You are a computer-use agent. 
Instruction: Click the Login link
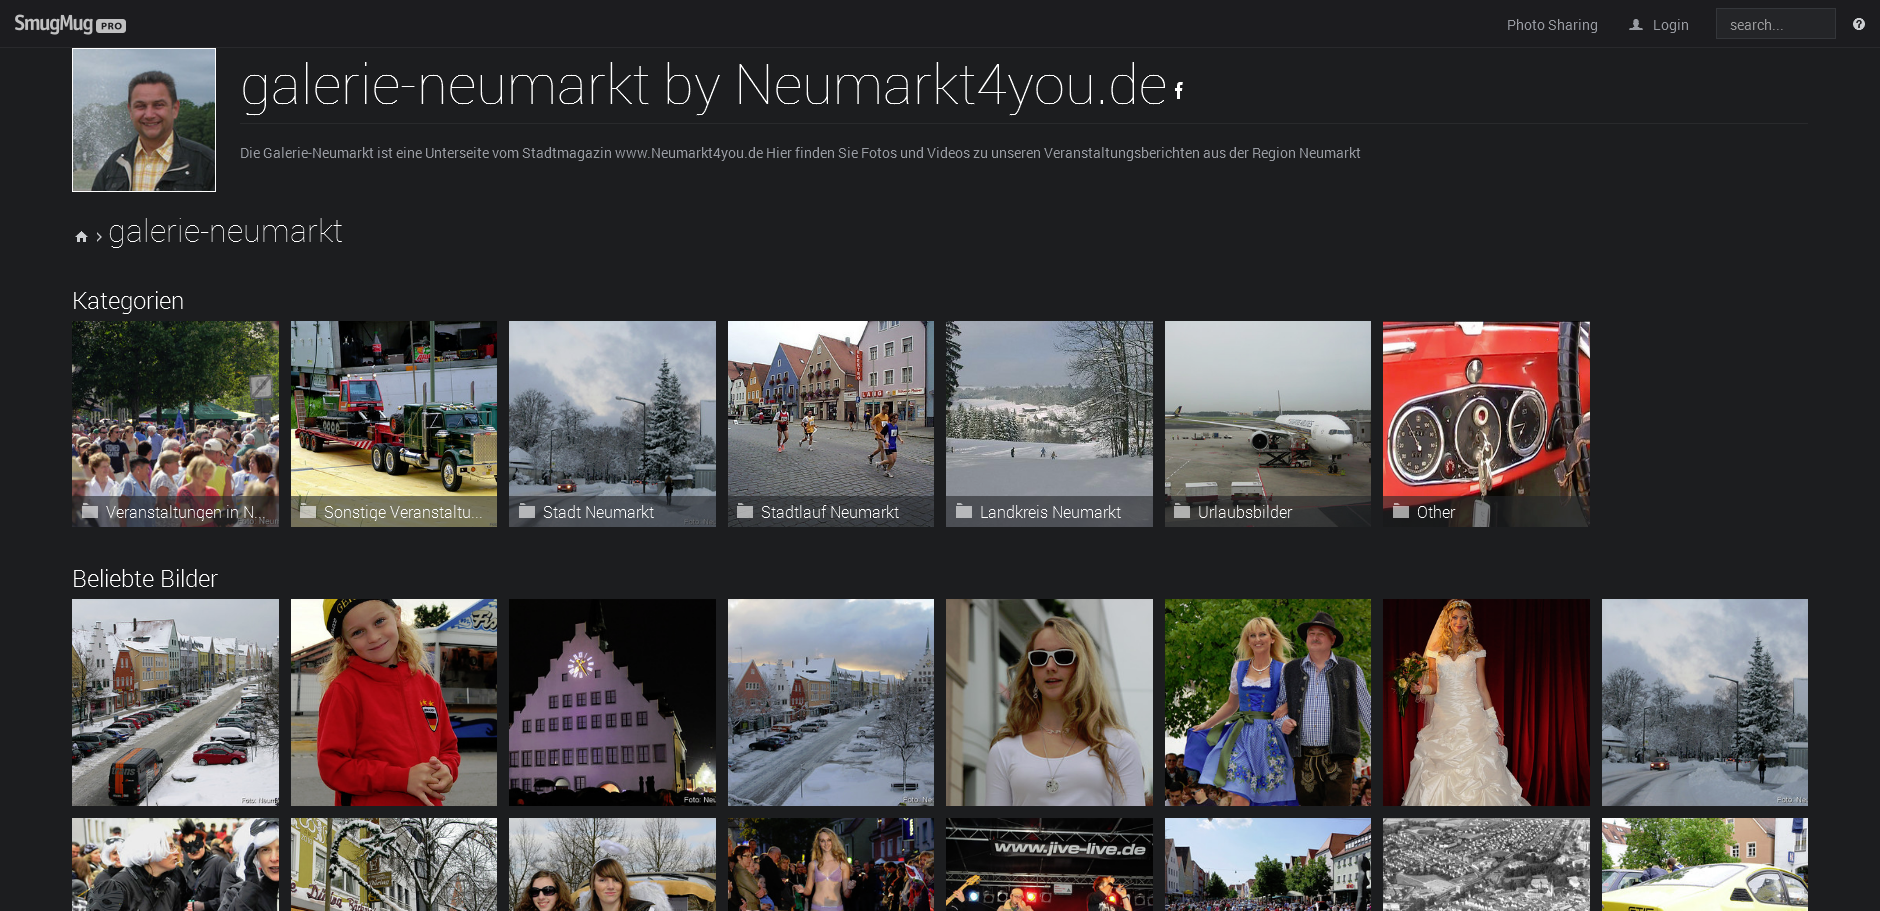coord(1670,25)
